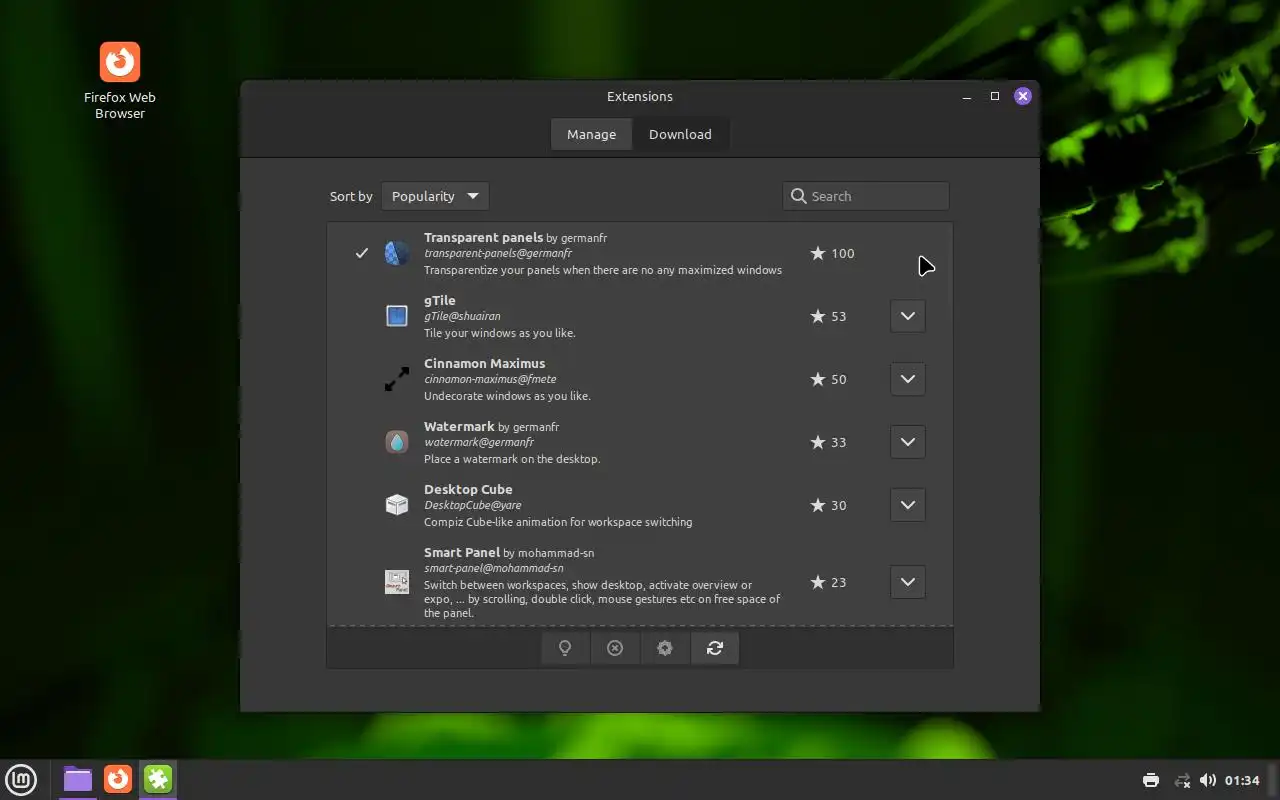Click the volume speaker tray icon
This screenshot has height=800, width=1280.
click(1208, 780)
